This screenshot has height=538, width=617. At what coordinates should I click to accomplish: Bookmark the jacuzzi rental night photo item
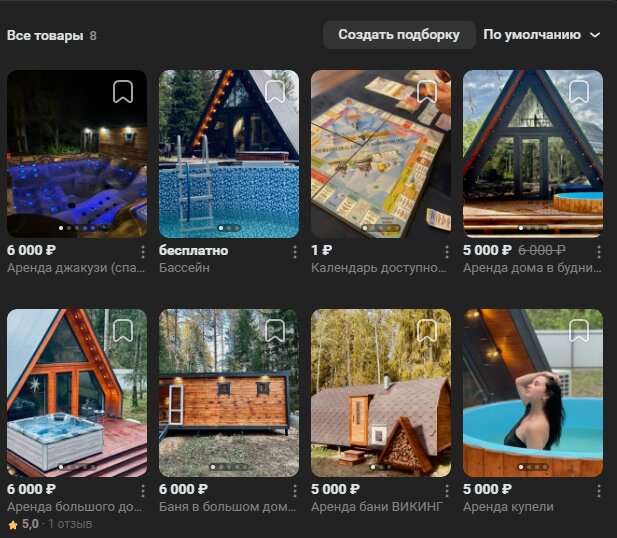[123, 91]
